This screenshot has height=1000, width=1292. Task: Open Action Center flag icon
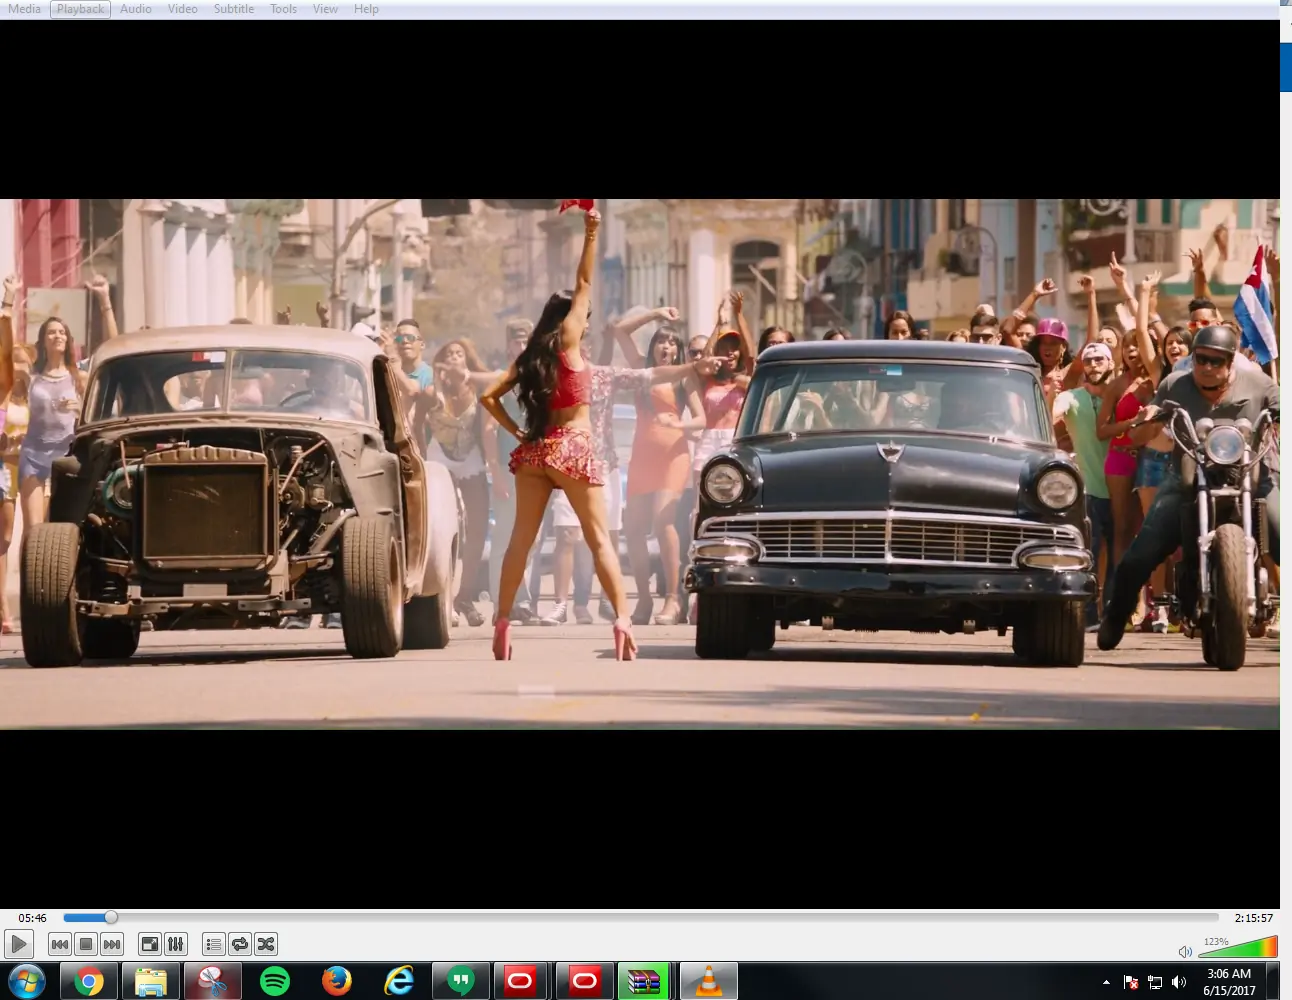(1131, 982)
